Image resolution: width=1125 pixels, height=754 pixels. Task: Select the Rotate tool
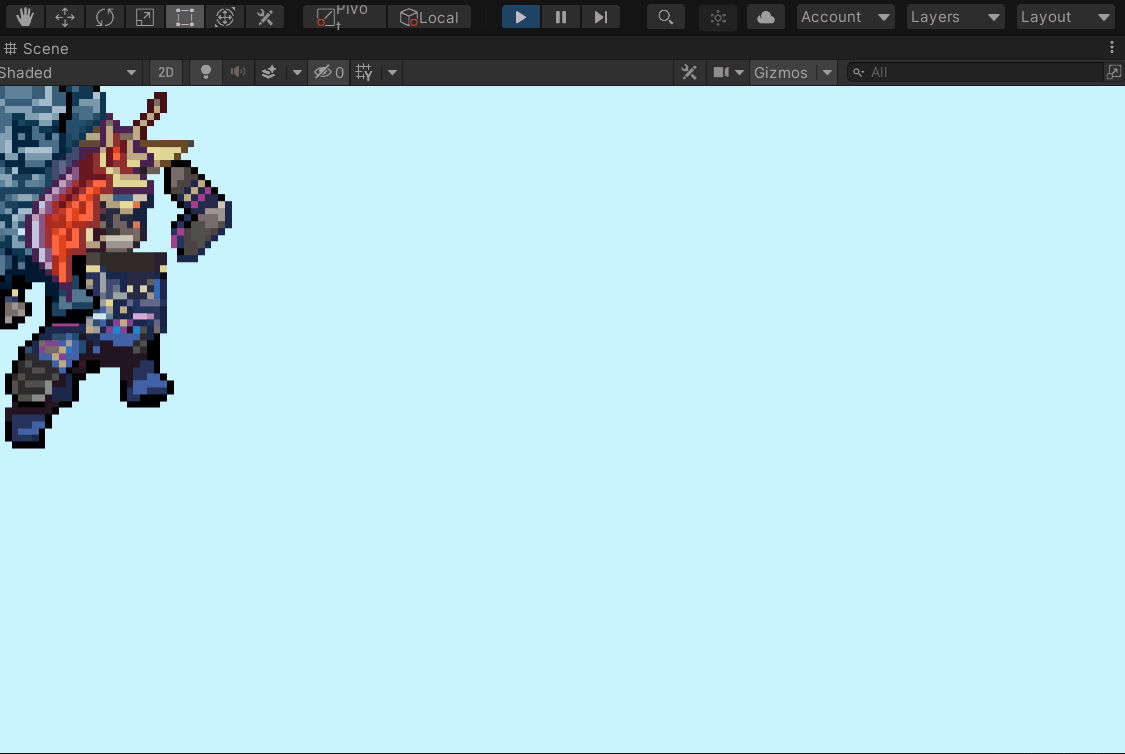tap(105, 17)
